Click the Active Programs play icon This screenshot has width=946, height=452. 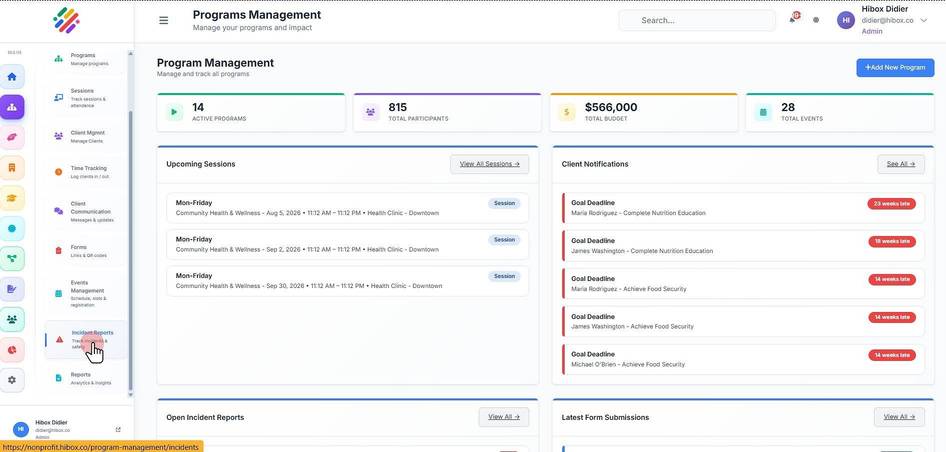[174, 112]
